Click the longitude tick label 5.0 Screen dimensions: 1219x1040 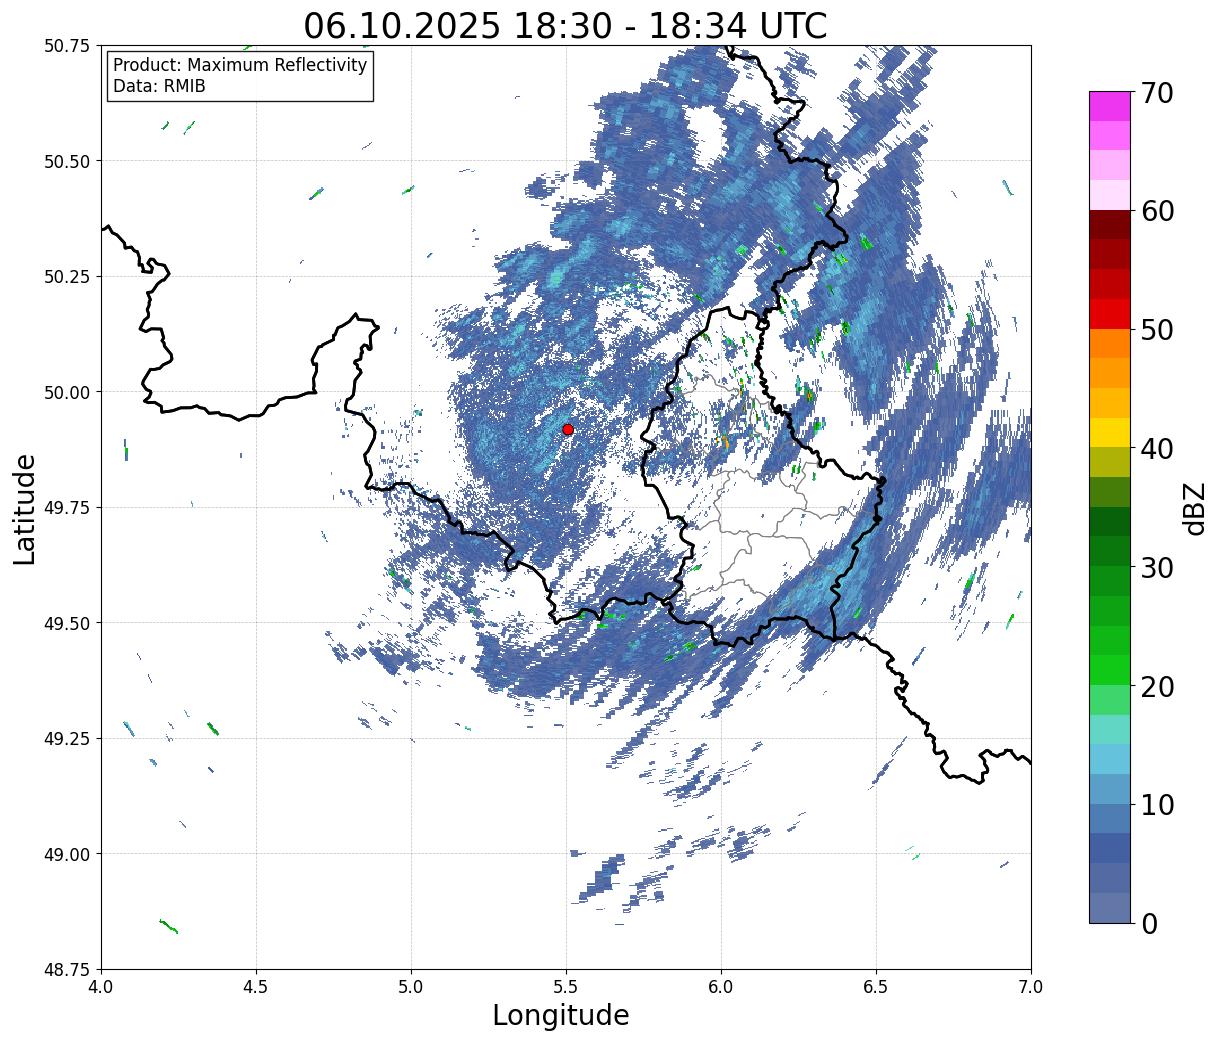411,987
